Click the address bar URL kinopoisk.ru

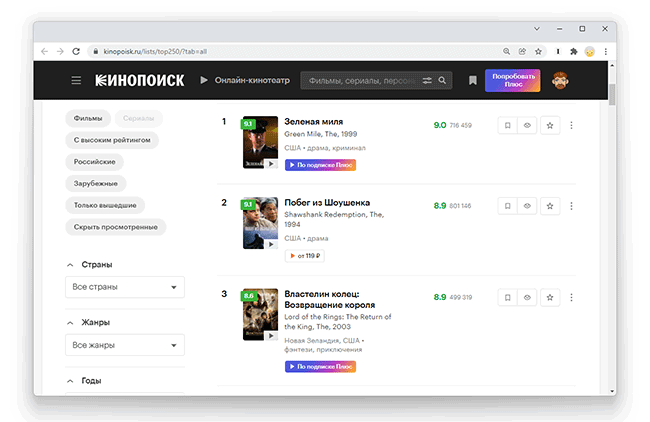tap(155, 51)
